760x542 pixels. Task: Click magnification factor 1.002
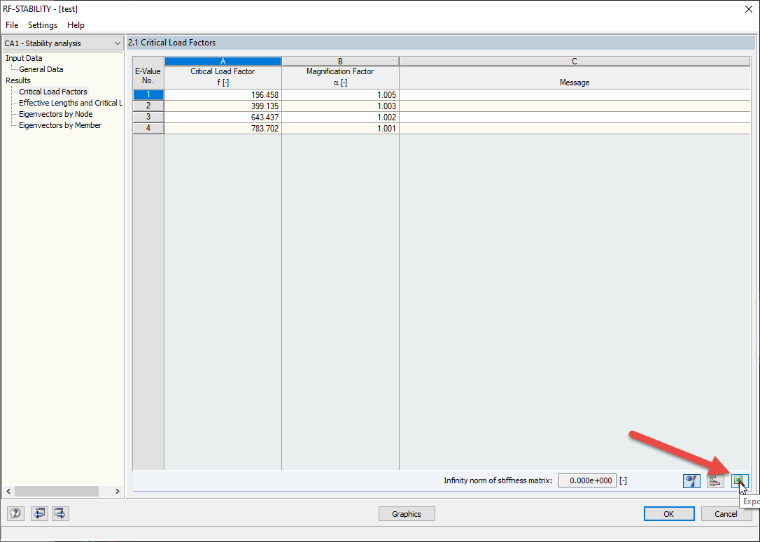340,117
